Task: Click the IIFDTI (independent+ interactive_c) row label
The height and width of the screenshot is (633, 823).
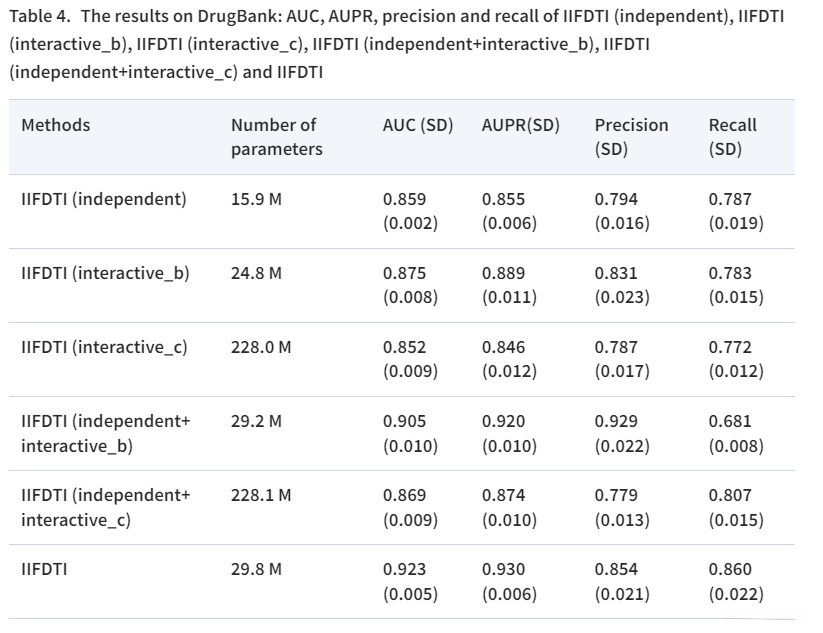Action: pos(105,507)
